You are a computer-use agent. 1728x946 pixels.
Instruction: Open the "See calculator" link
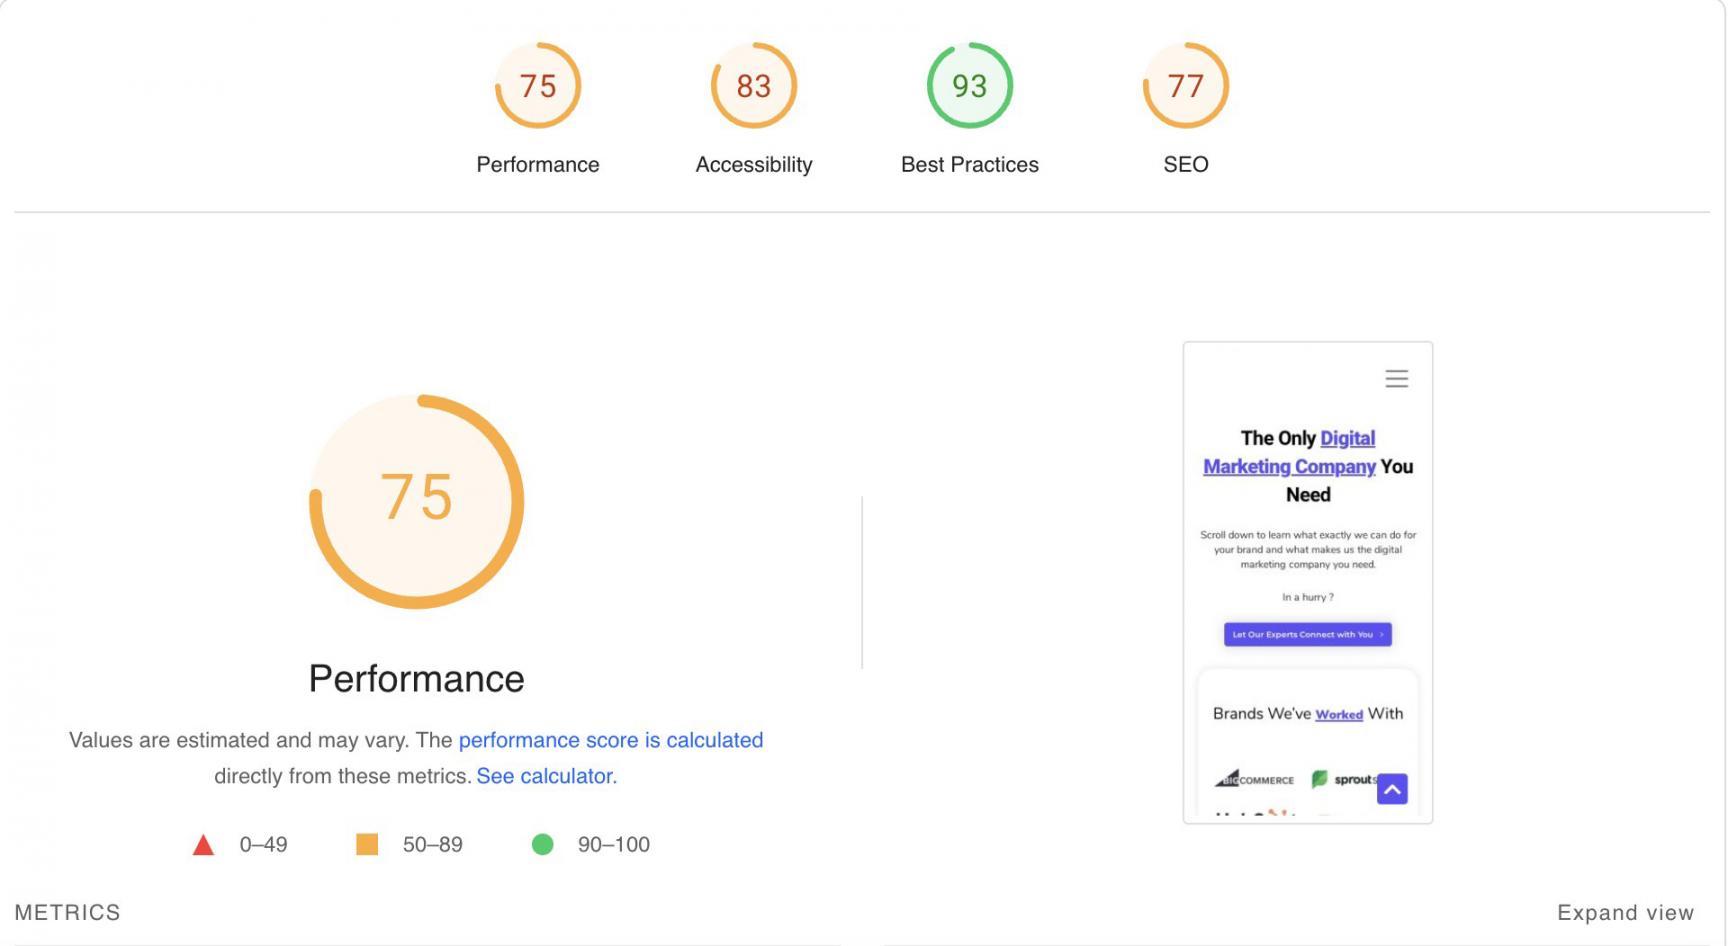(x=544, y=776)
